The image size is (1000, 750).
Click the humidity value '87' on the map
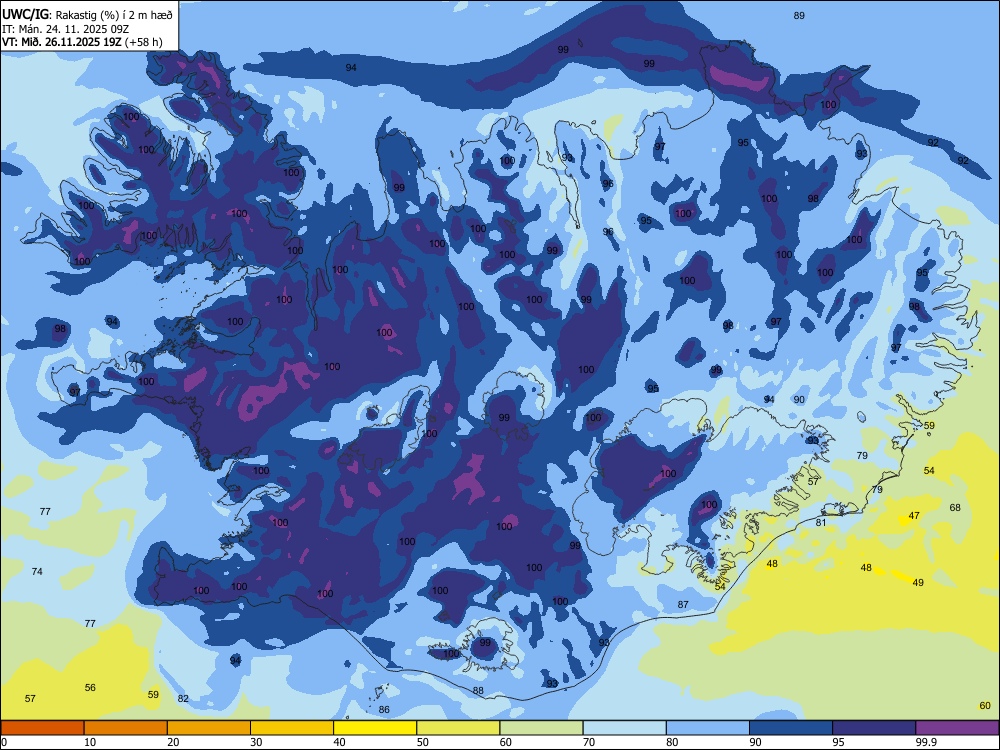[x=683, y=604]
